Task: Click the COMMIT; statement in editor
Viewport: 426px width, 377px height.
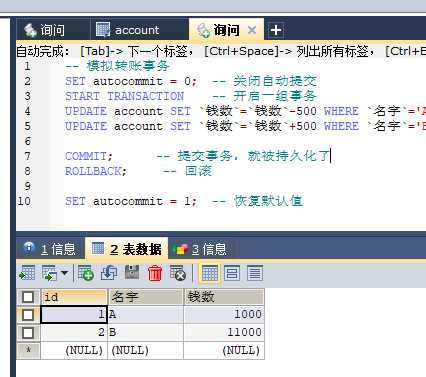Action: pyautogui.click(x=89, y=156)
